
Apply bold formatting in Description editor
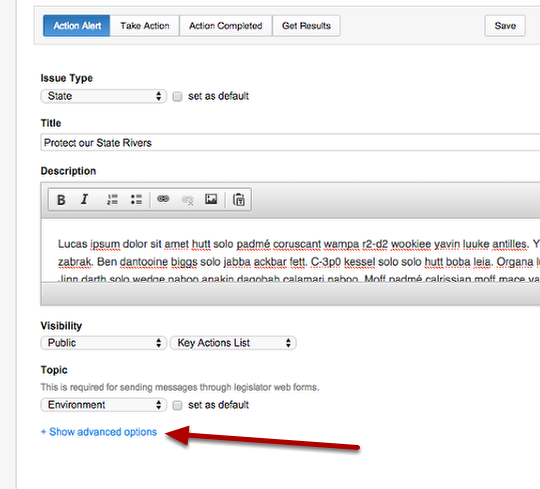(61, 199)
